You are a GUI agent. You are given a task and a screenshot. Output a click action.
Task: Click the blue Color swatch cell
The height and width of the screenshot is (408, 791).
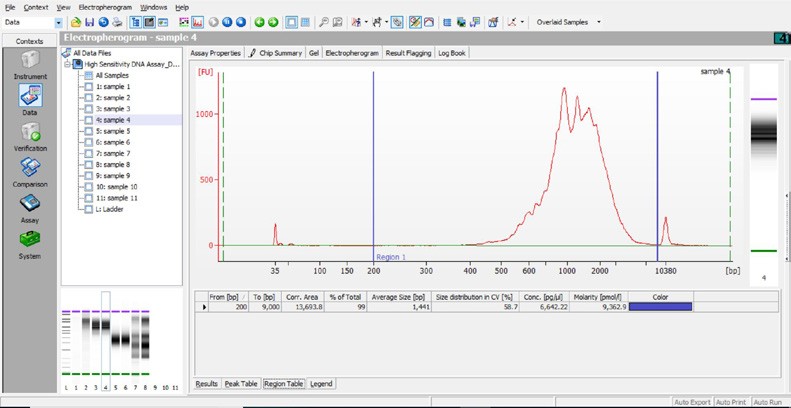pos(659,306)
